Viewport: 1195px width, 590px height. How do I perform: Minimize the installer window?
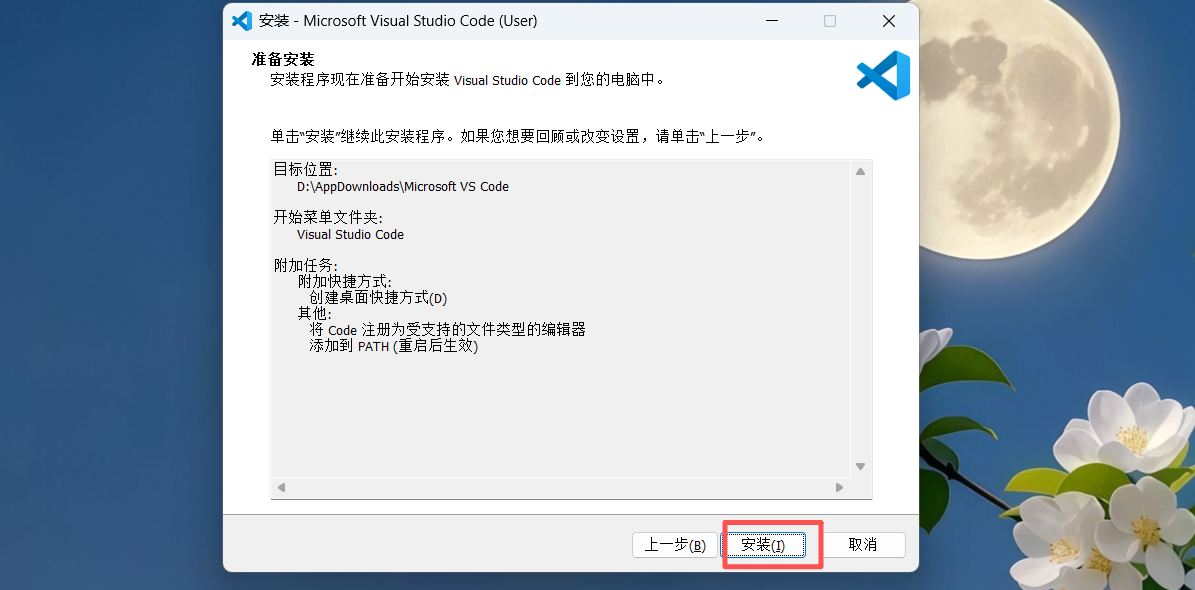(x=771, y=21)
